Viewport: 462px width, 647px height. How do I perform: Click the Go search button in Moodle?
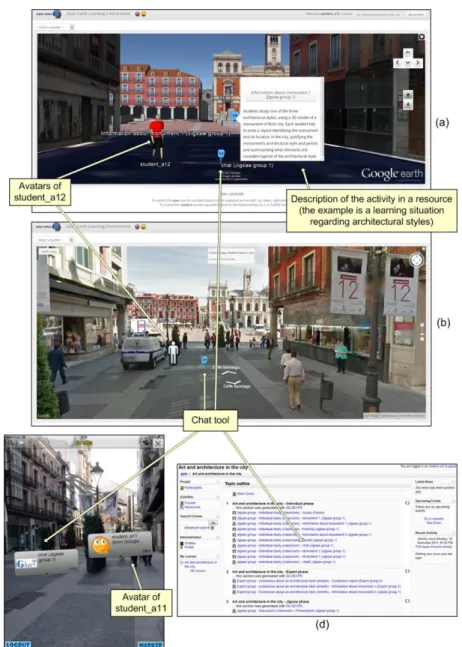click(x=214, y=522)
